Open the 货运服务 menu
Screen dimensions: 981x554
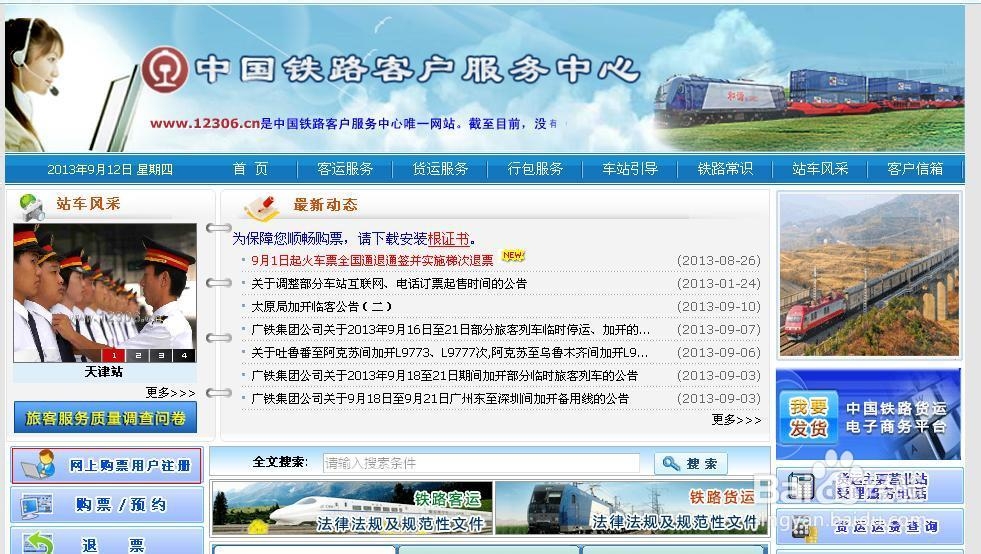440,169
